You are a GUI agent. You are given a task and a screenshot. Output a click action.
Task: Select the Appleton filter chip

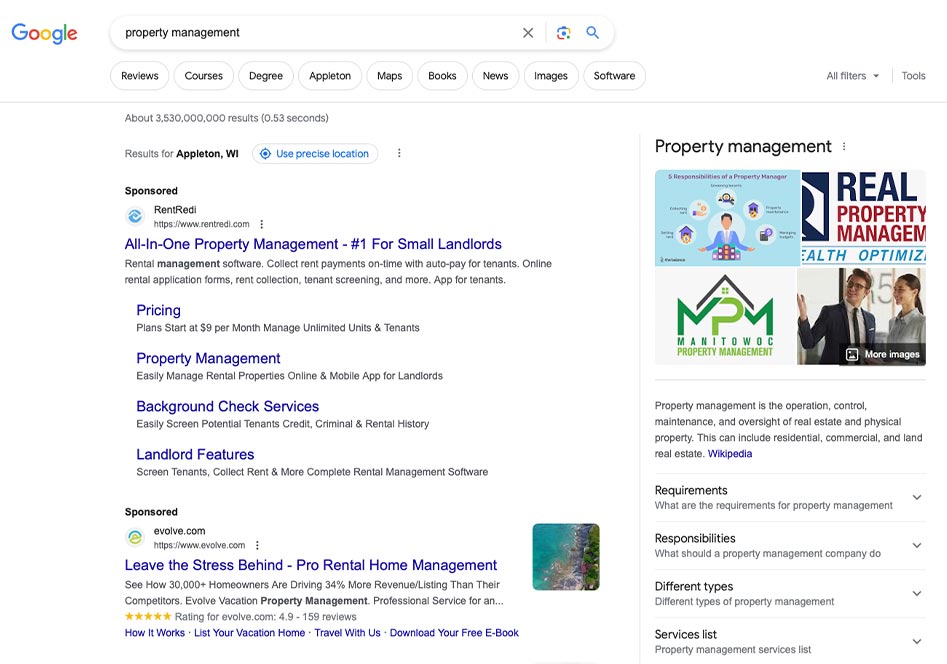pos(330,76)
